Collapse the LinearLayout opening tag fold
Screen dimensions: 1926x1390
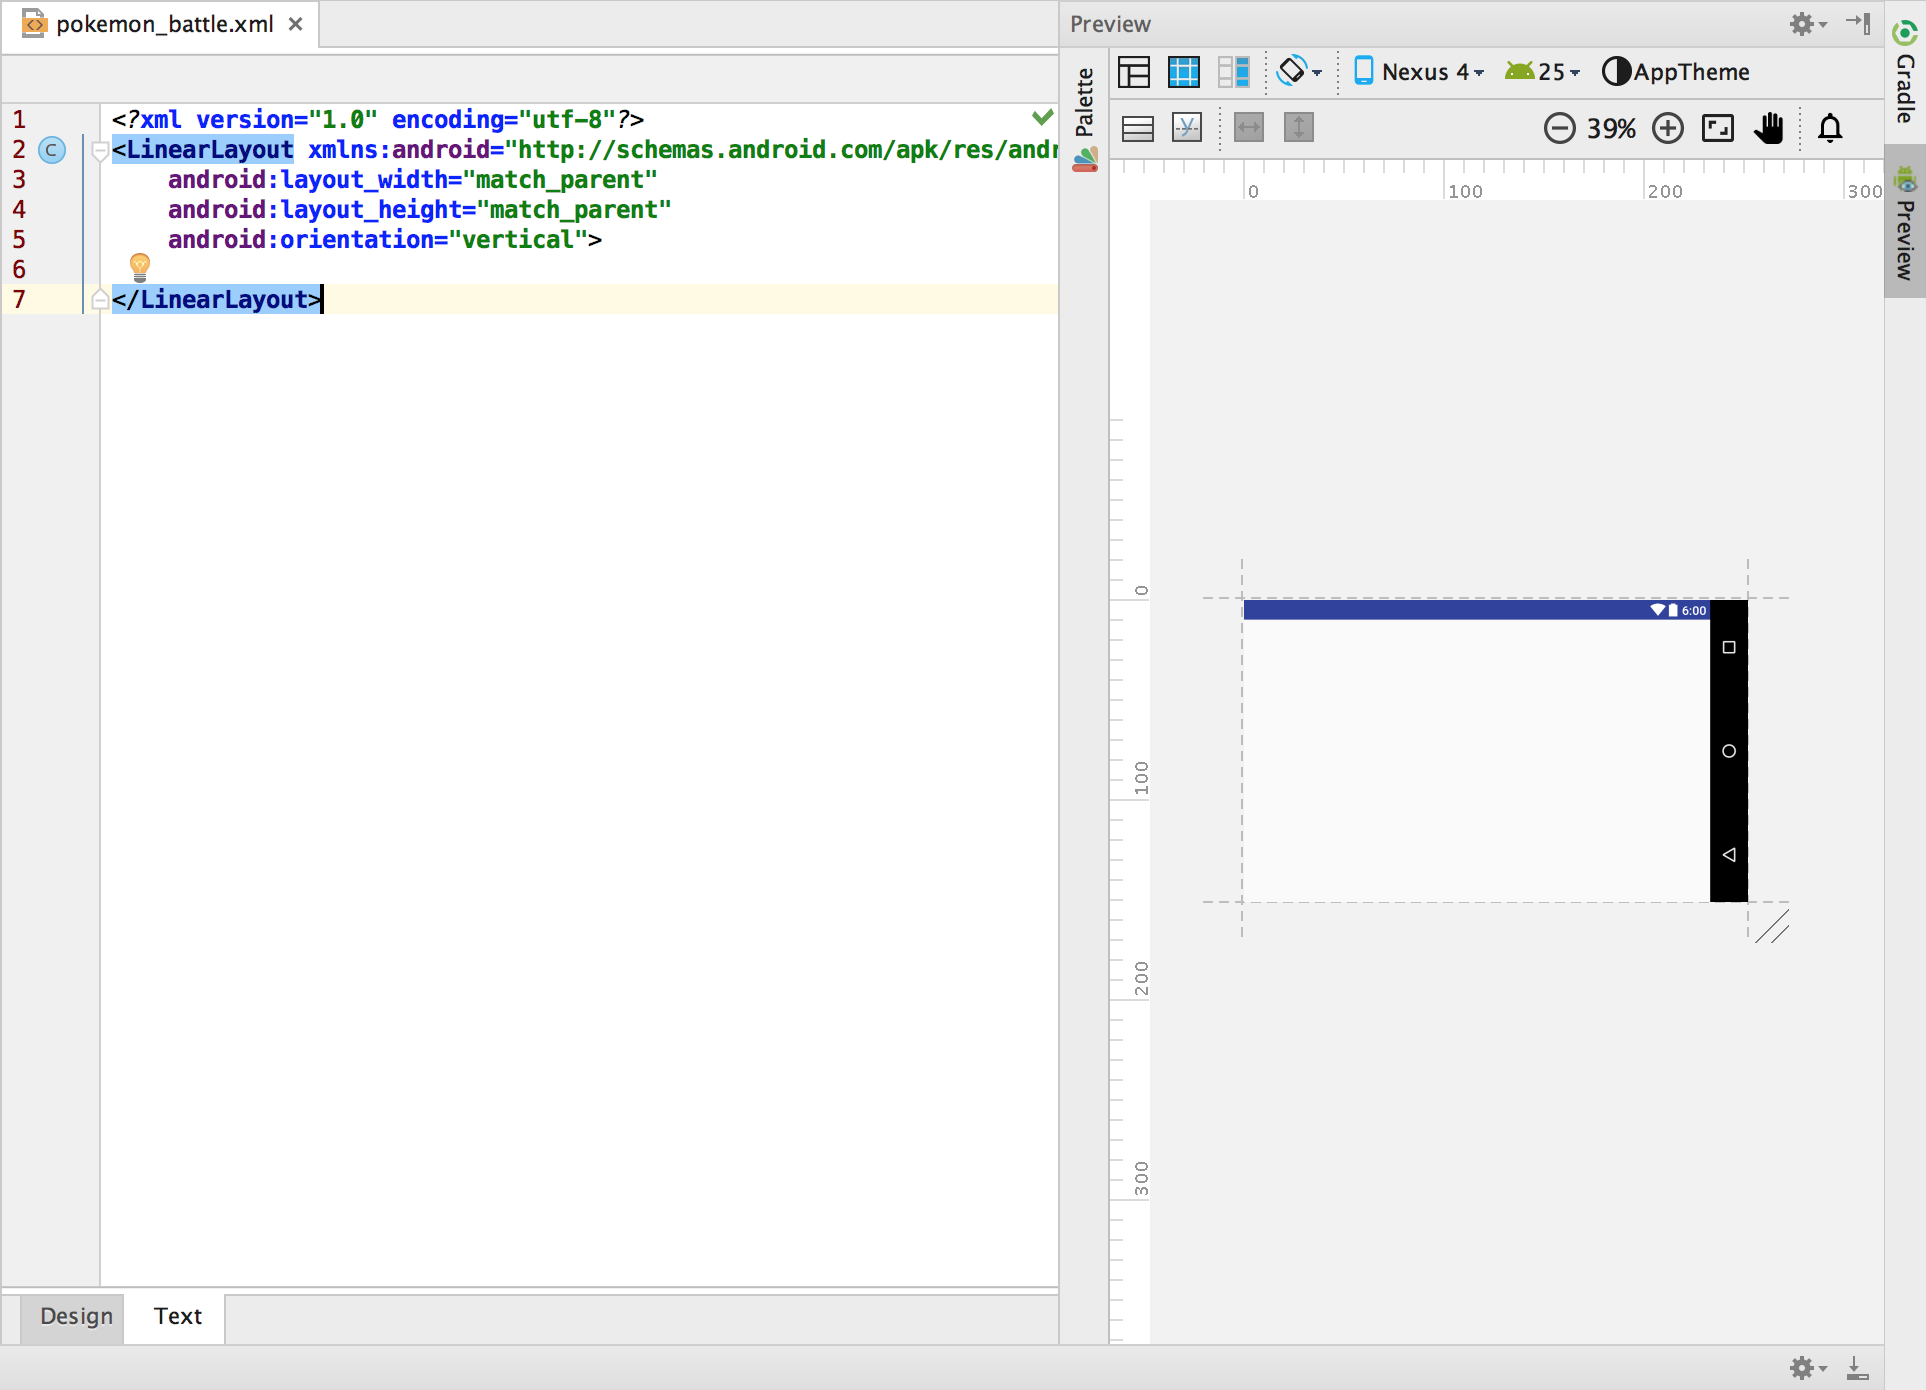(x=99, y=151)
